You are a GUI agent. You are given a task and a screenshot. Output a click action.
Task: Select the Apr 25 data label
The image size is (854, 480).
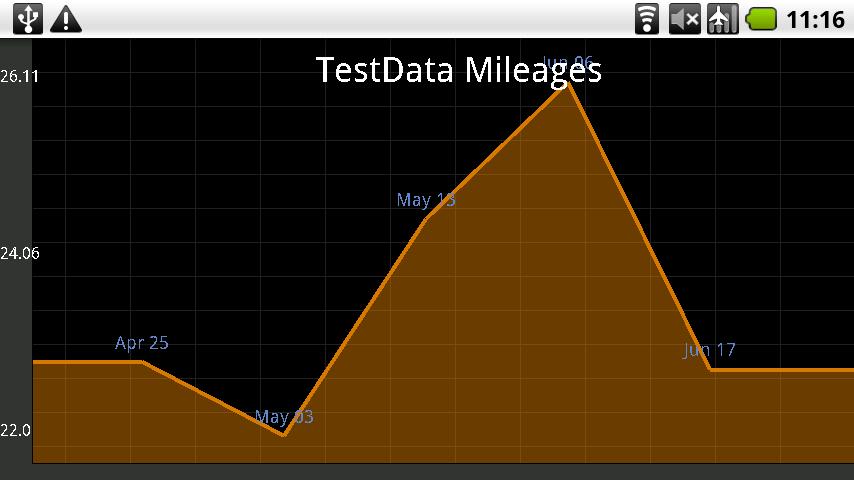tap(142, 343)
